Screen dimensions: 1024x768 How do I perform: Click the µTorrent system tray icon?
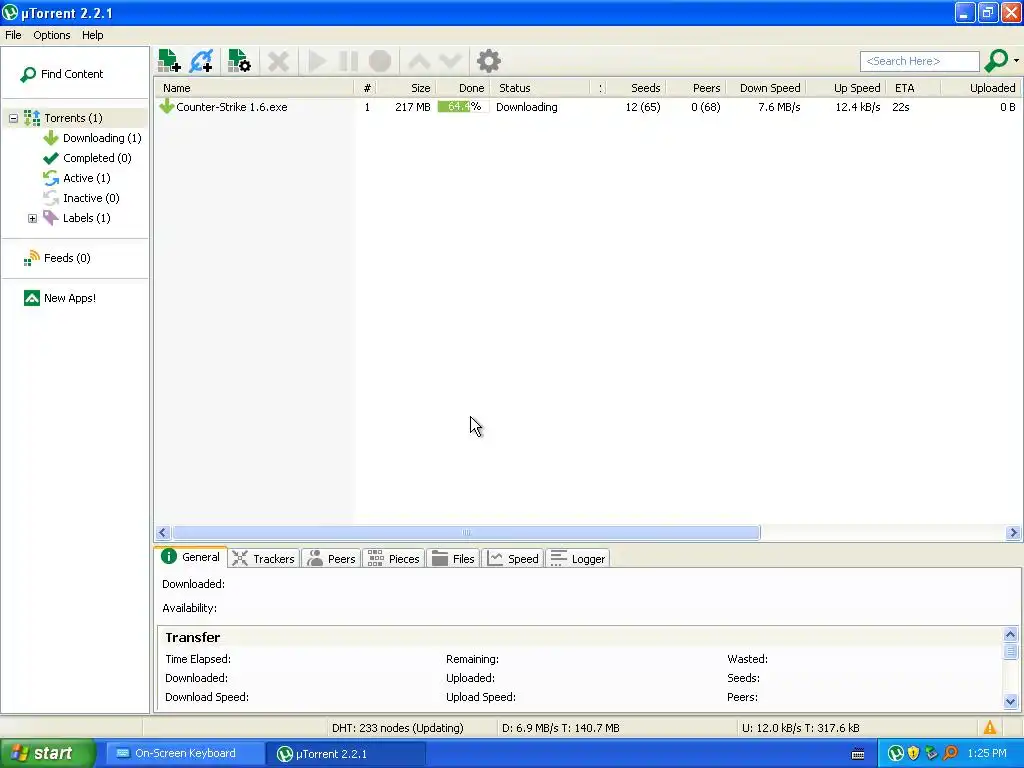pos(895,754)
